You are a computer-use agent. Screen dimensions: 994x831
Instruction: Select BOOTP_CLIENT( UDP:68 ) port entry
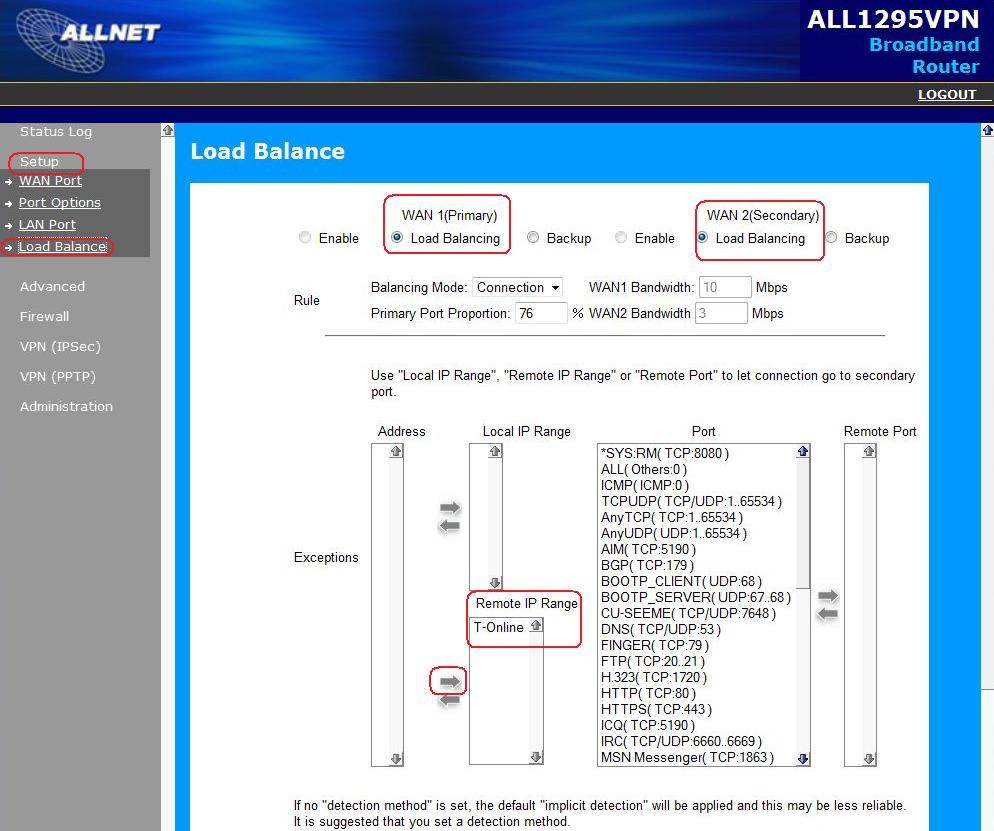point(681,581)
